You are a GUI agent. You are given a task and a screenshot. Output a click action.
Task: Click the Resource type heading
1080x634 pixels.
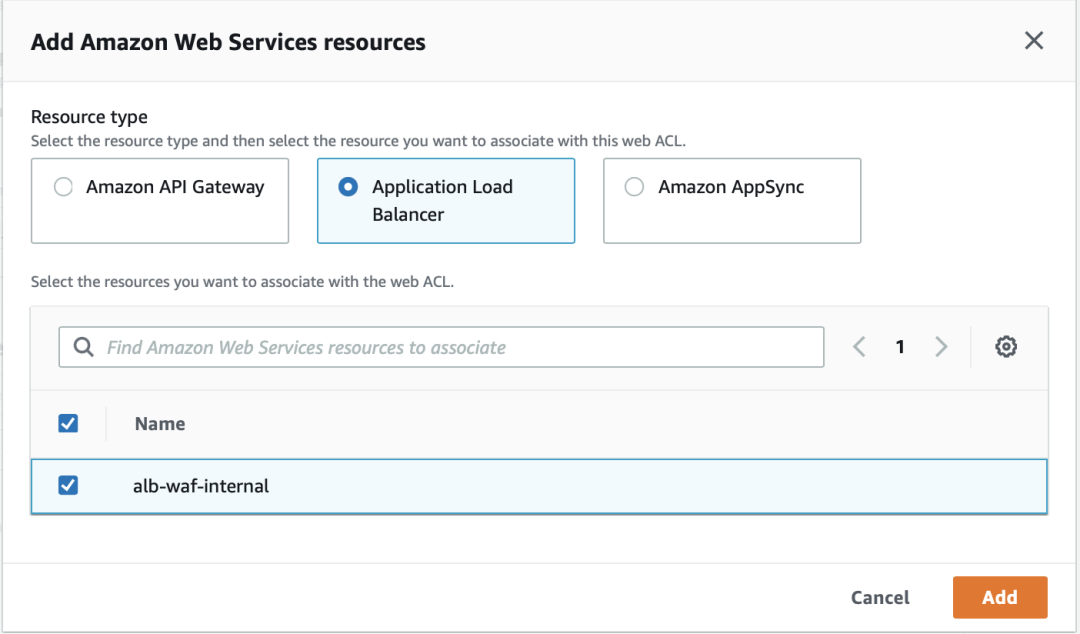tap(90, 116)
